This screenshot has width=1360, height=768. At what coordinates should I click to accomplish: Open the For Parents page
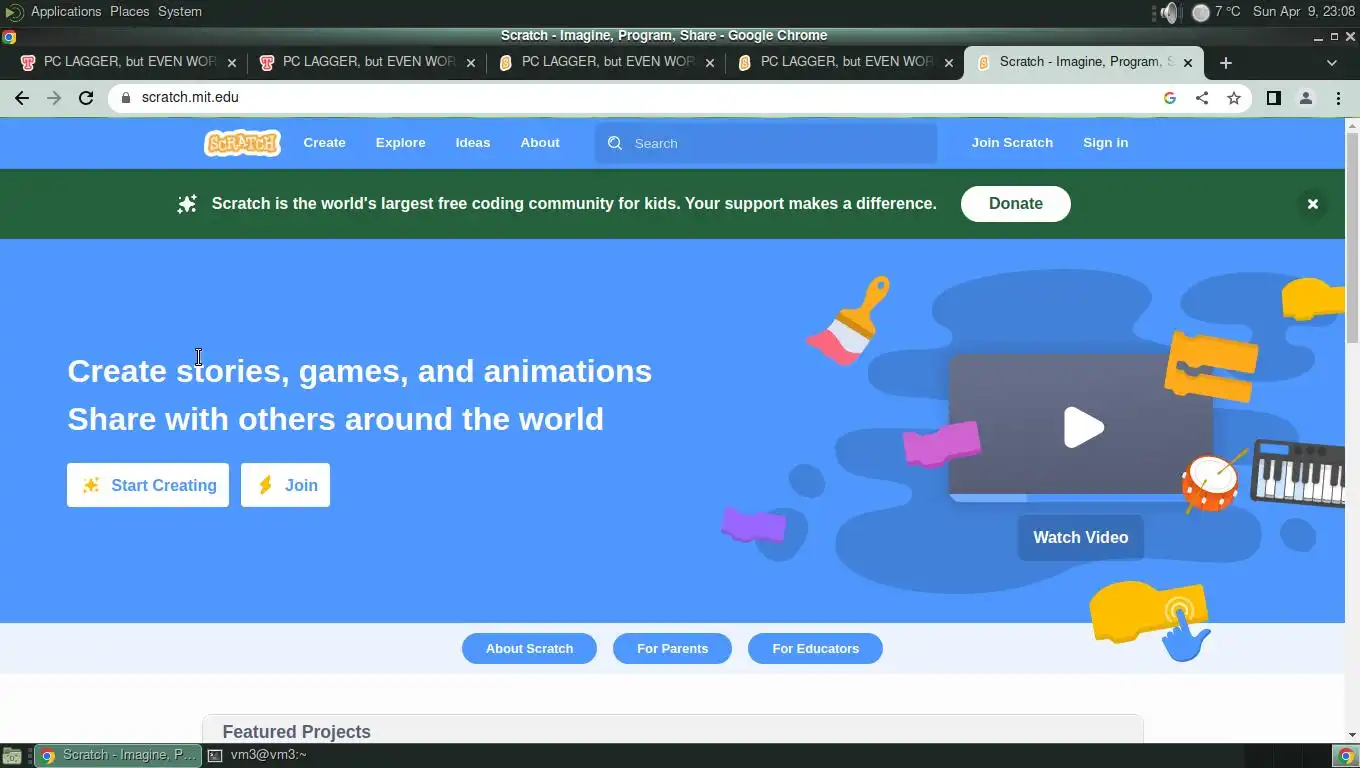click(672, 648)
